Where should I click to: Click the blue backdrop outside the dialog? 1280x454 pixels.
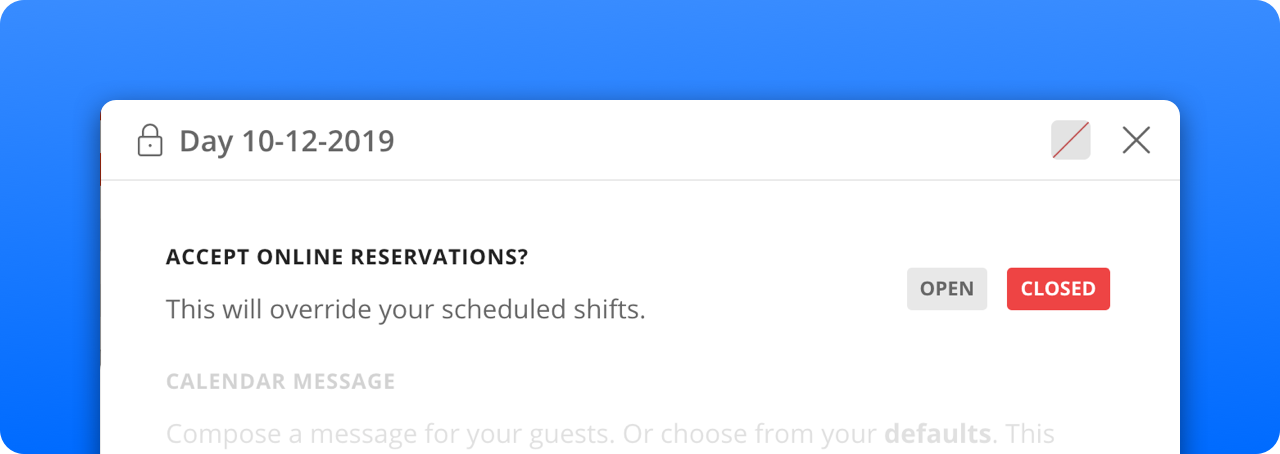[x=640, y=50]
